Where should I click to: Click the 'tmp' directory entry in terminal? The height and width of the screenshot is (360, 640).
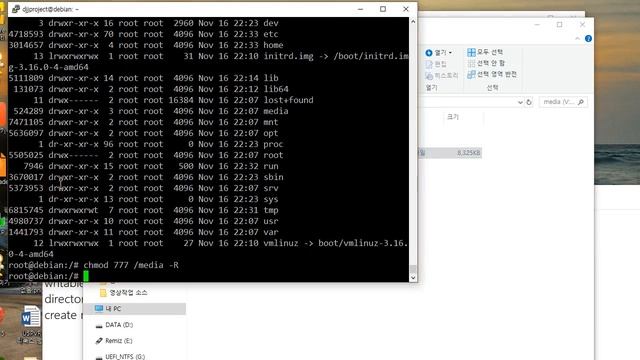click(271, 210)
